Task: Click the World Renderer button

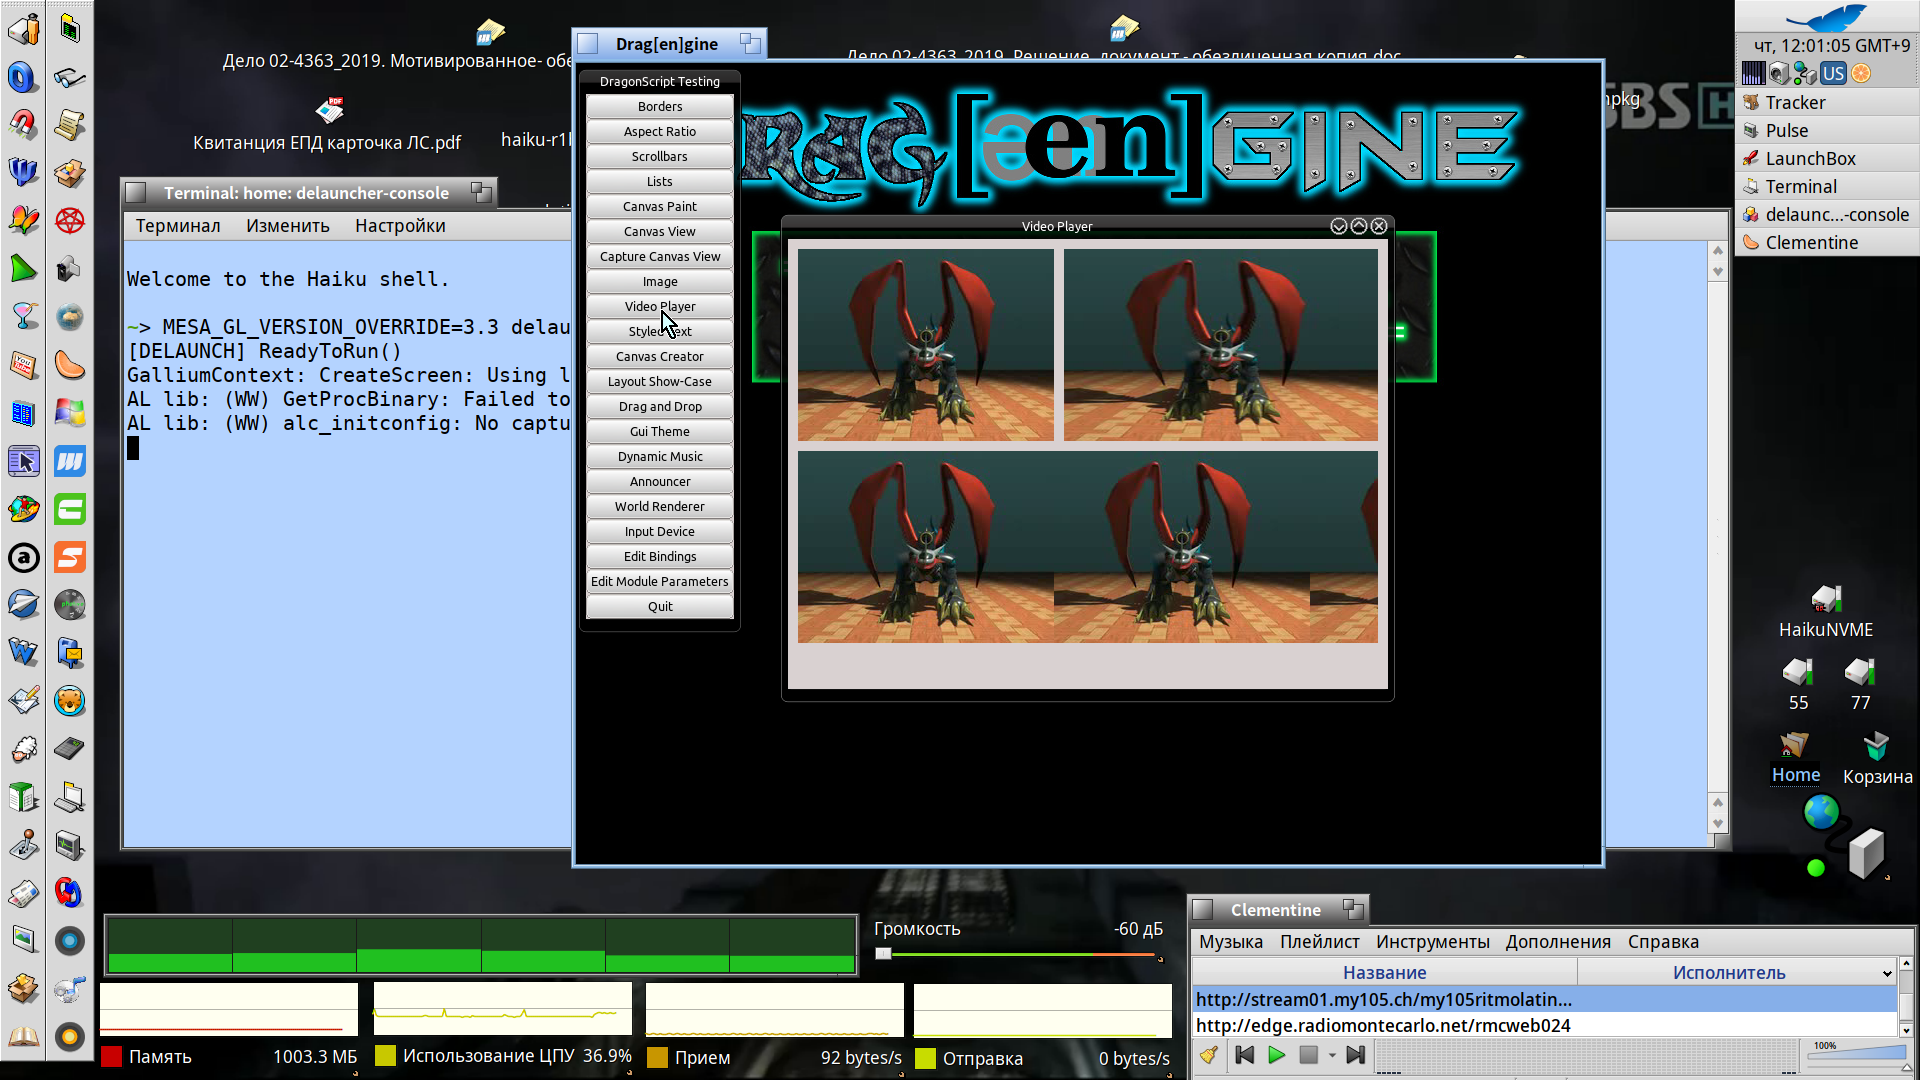Action: point(660,507)
